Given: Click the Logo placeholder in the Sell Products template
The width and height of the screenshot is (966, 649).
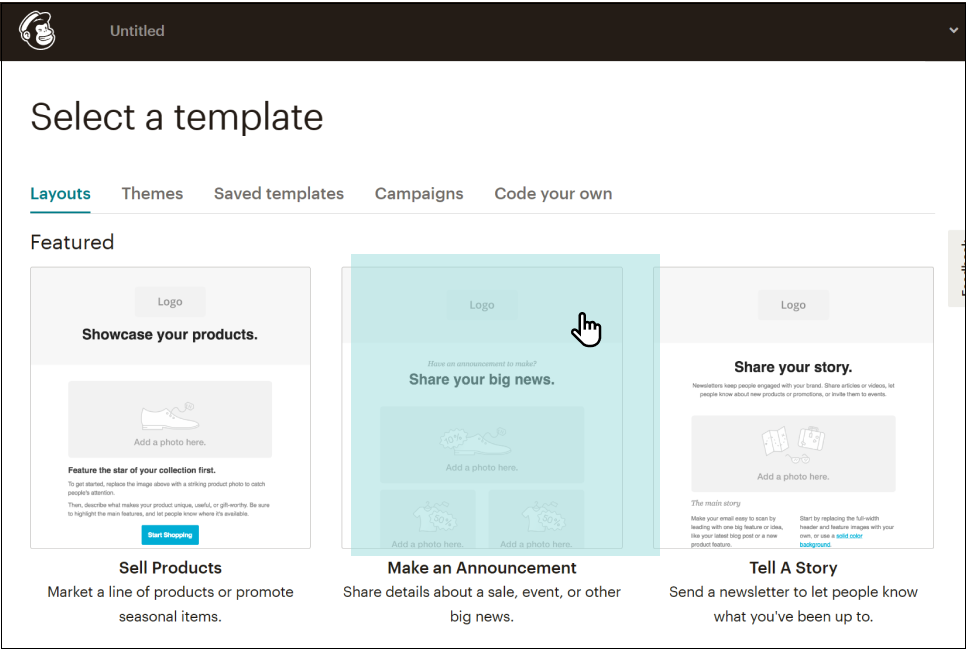Looking at the screenshot, I should coord(170,302).
